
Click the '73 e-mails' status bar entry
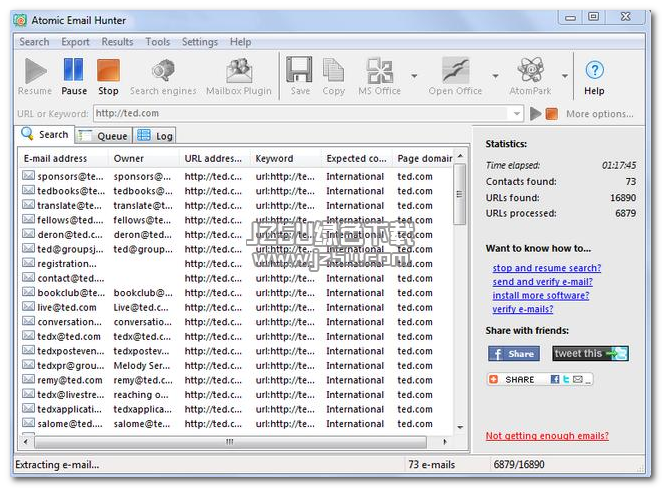431,465
